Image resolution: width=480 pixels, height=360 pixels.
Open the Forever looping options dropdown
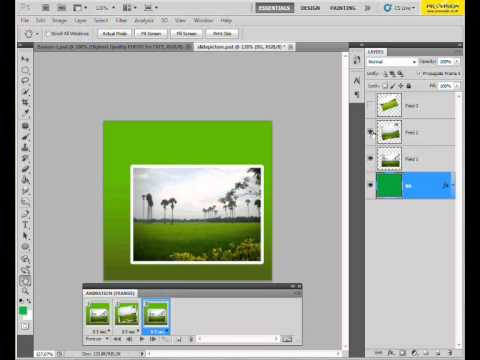point(97,339)
